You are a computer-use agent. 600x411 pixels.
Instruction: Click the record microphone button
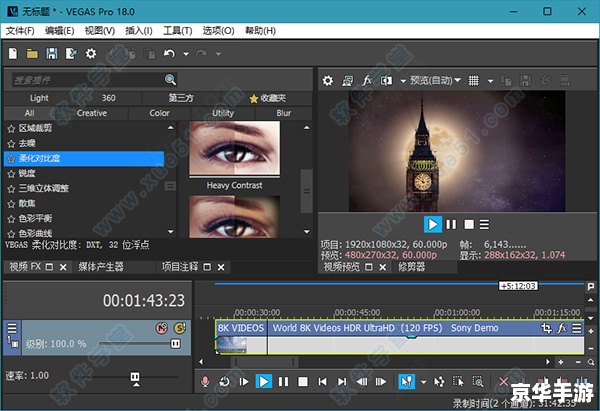click(x=205, y=382)
